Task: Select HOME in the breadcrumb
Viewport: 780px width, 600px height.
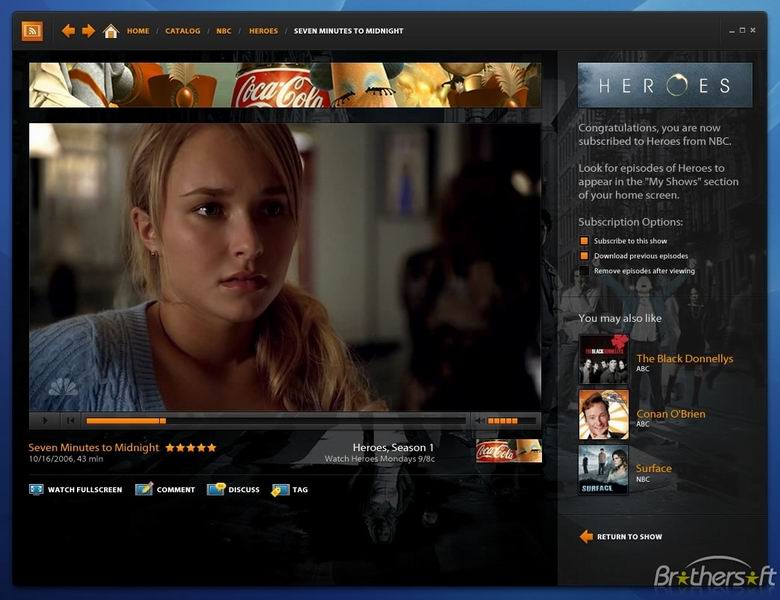Action: [138, 31]
